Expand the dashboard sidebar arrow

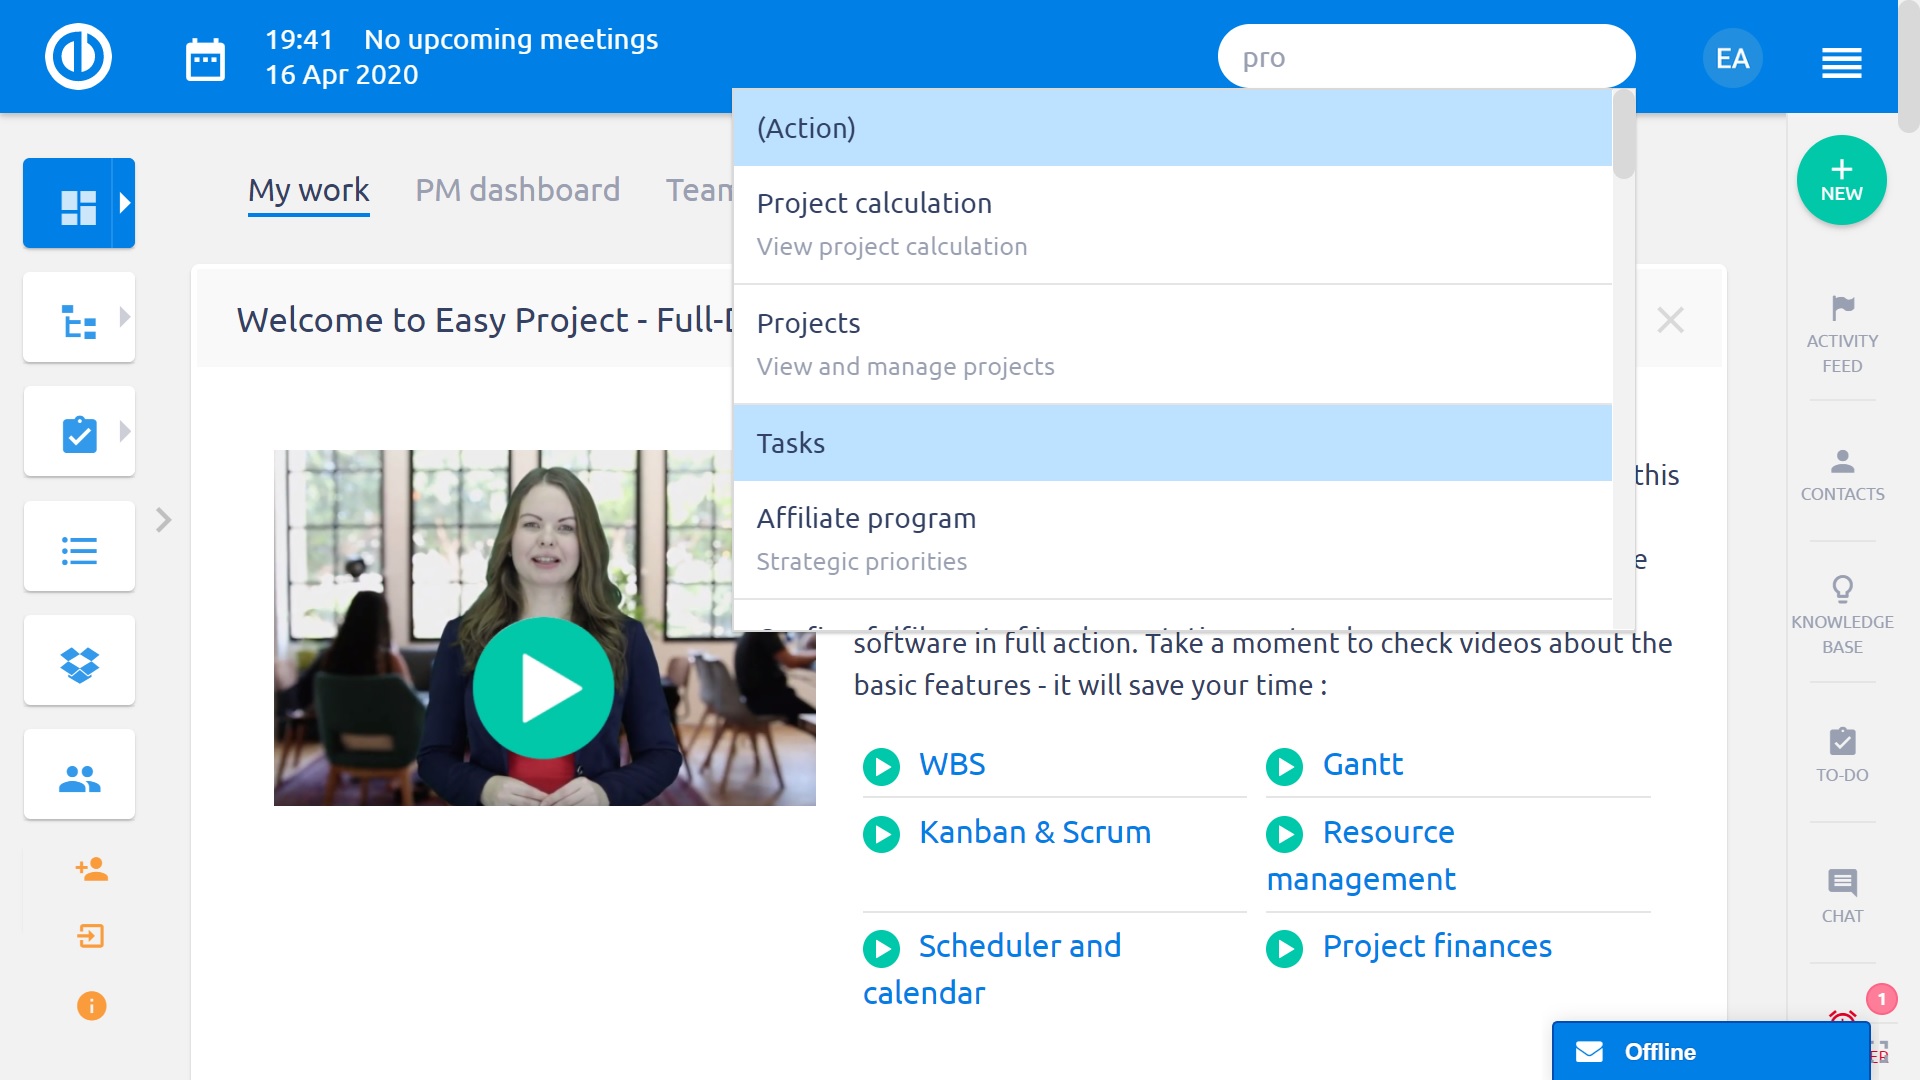click(124, 203)
